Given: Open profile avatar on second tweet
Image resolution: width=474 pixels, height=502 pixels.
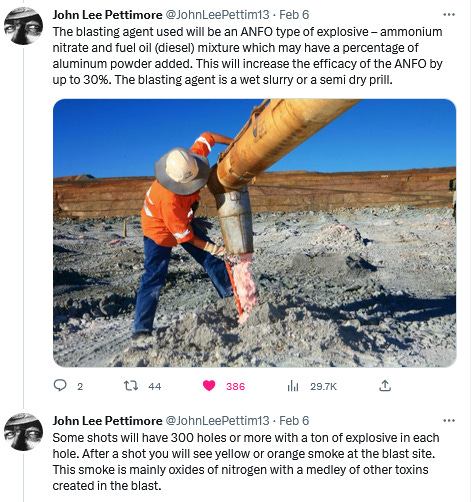Looking at the screenshot, I should (x=23, y=432).
